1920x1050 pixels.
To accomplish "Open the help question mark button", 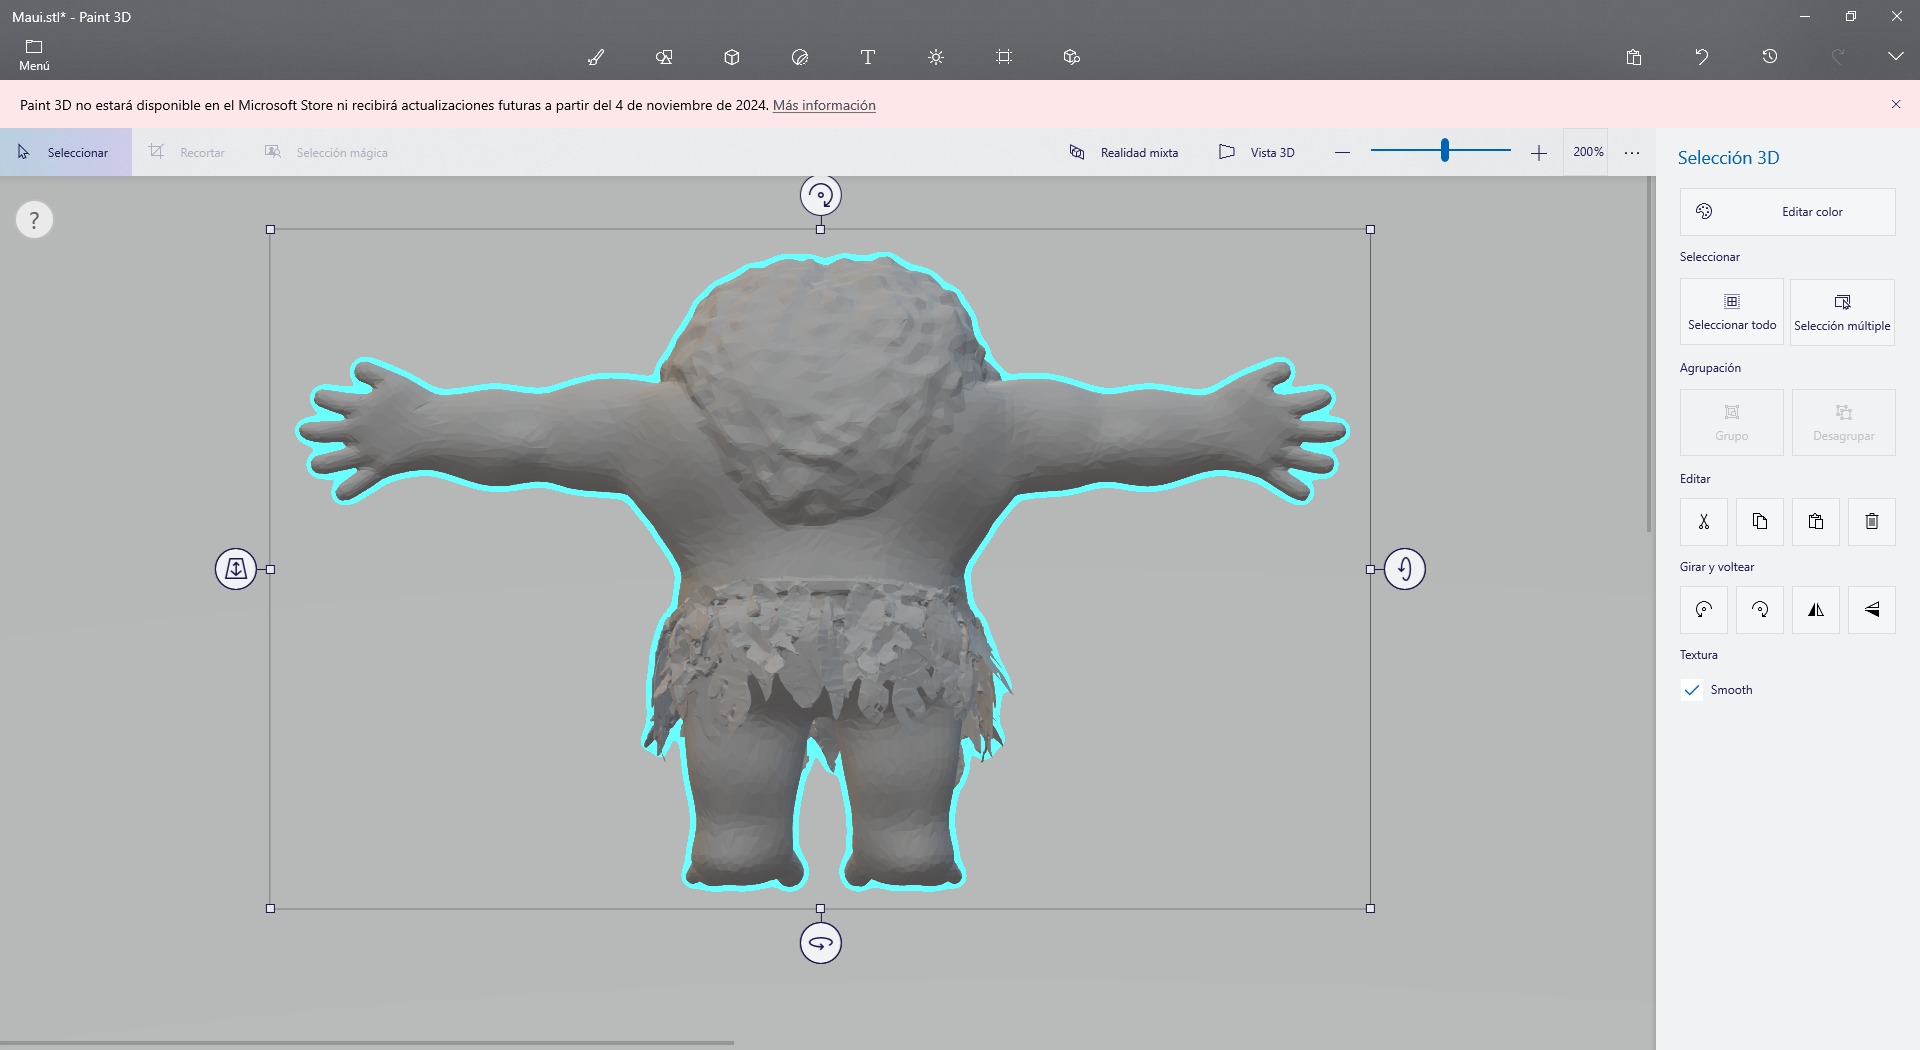I will (34, 220).
